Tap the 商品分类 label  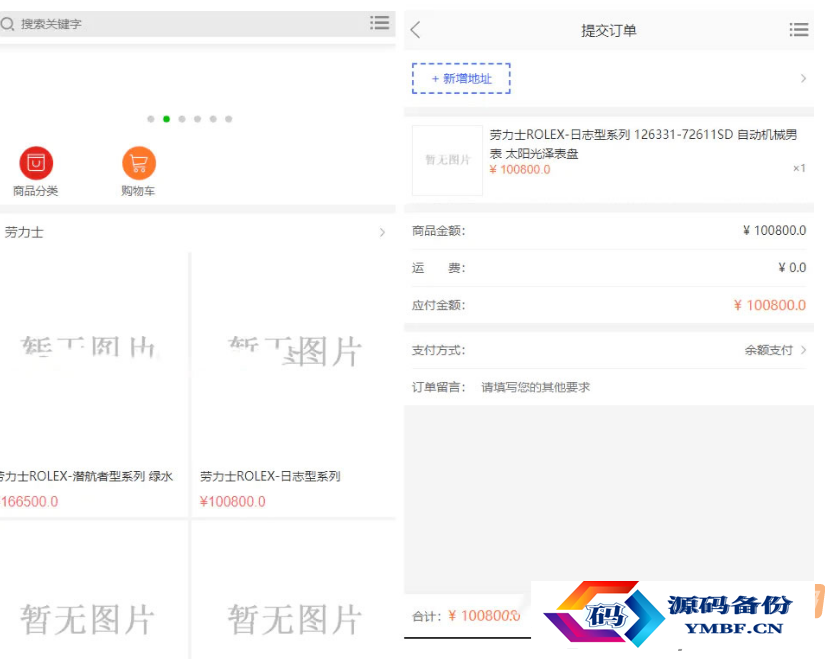35,191
